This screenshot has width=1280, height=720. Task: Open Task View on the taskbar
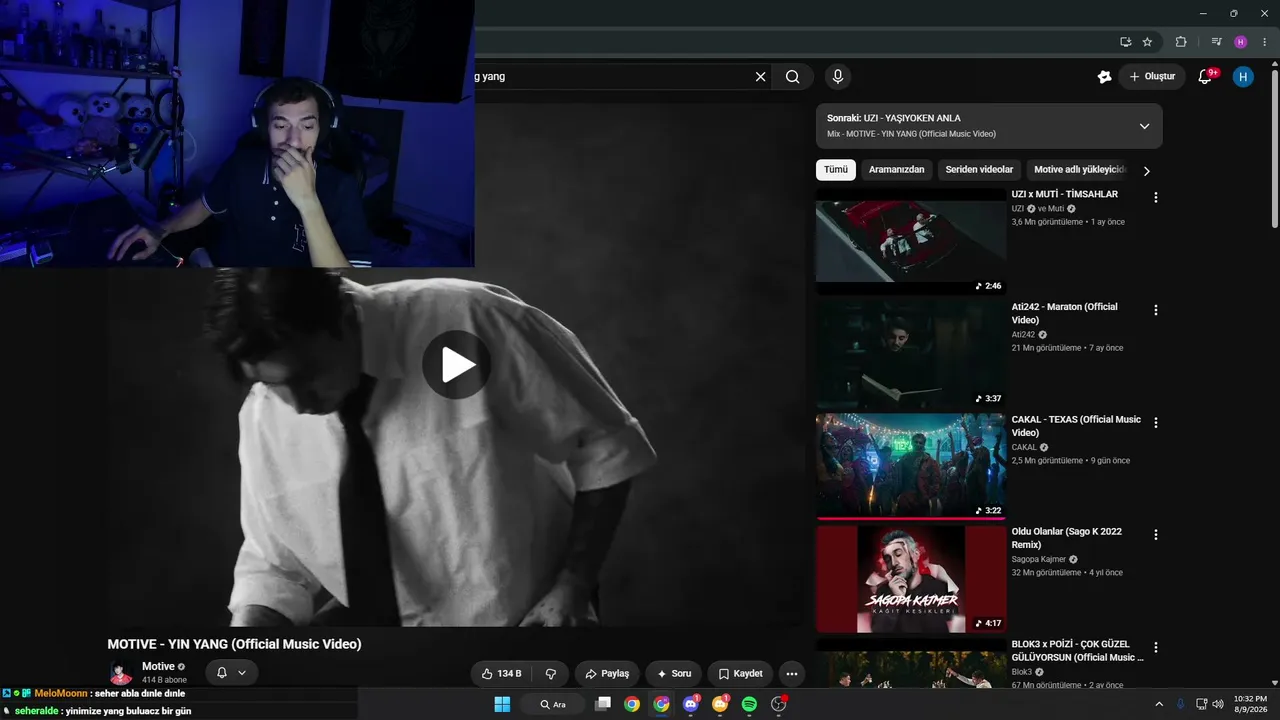tap(602, 704)
